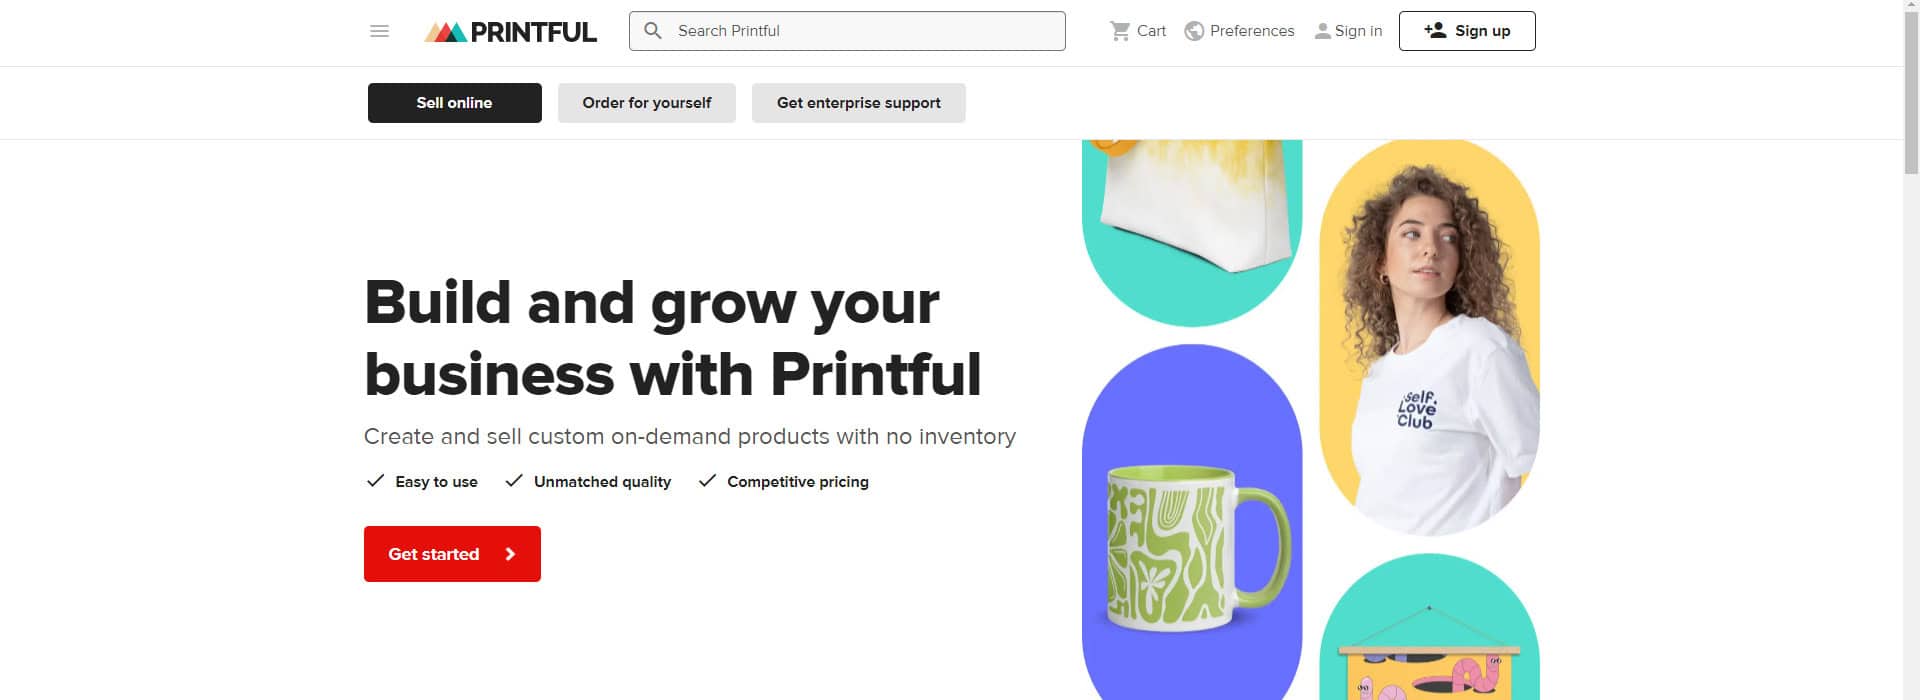Open Get enterprise support tab

coord(859,103)
